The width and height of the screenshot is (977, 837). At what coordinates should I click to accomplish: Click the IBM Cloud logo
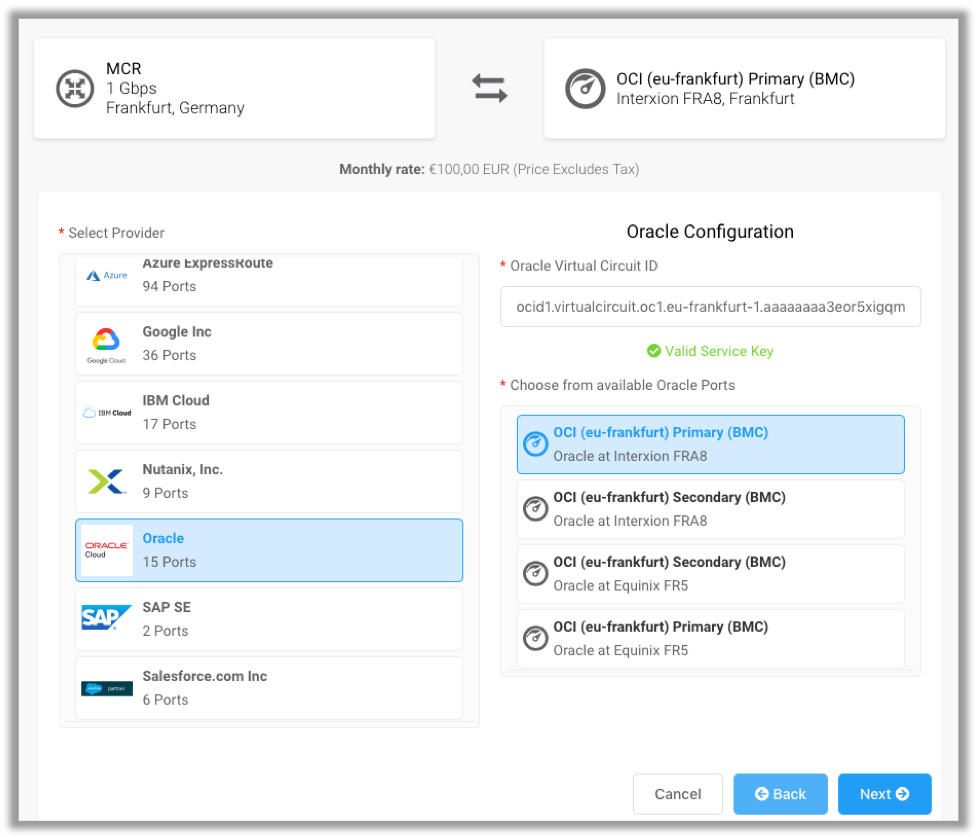pos(106,412)
